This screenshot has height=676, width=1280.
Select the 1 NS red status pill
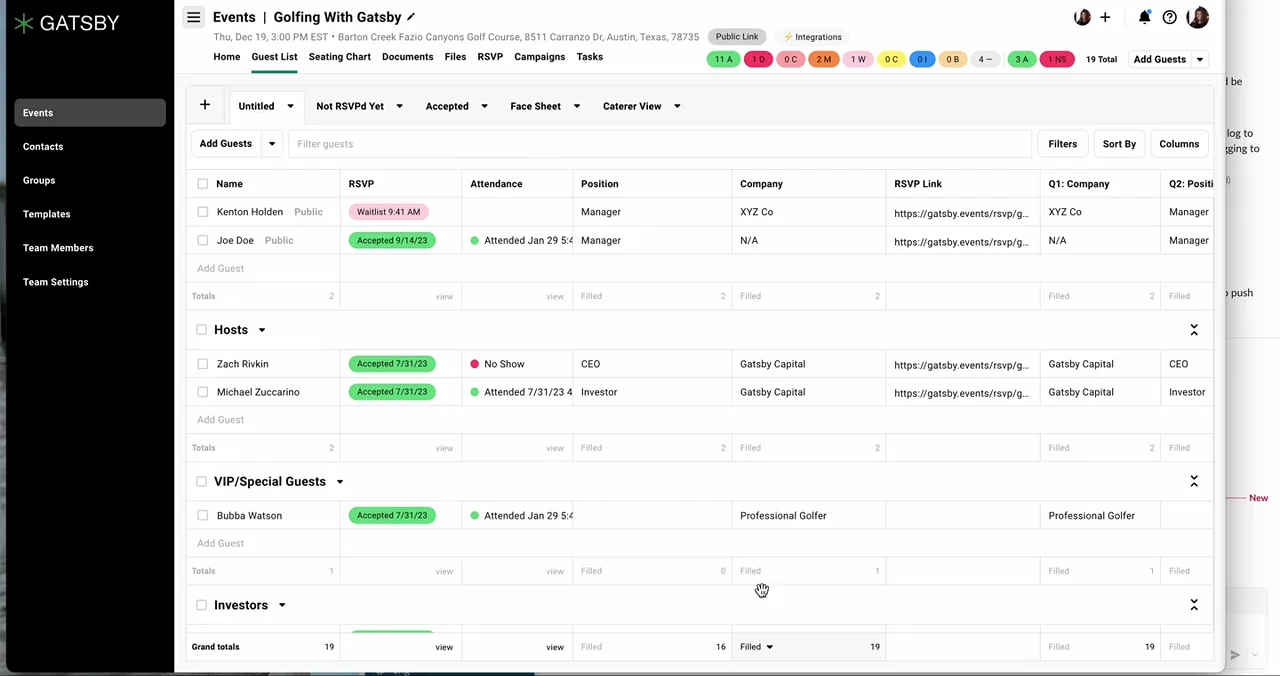(1057, 59)
